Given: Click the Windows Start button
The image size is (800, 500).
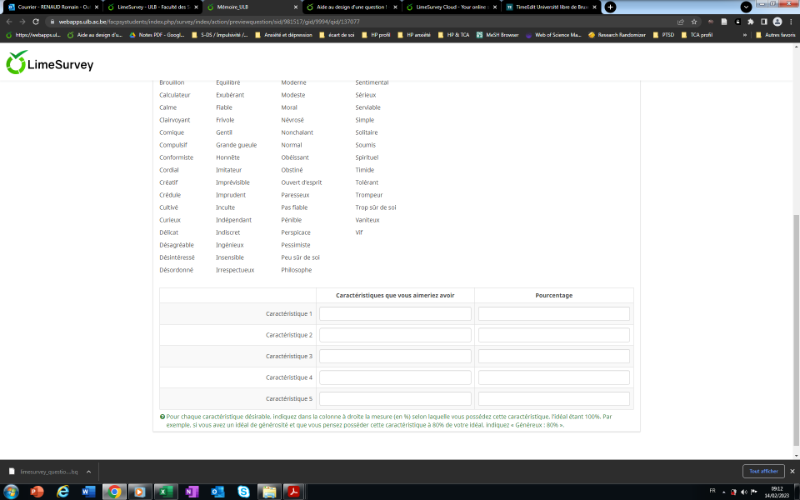Looking at the screenshot, I should pyautogui.click(x=11, y=491).
